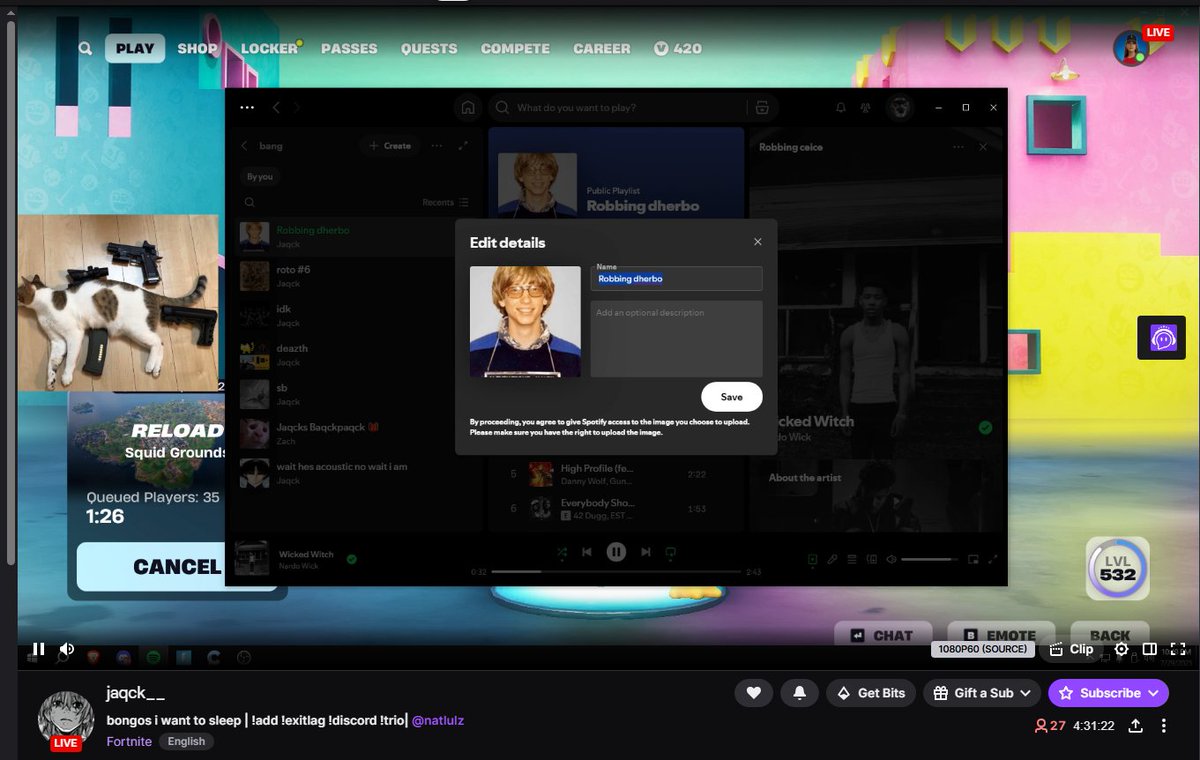This screenshot has height=760, width=1200.
Task: Skip to next track in Spotify
Action: [x=646, y=552]
